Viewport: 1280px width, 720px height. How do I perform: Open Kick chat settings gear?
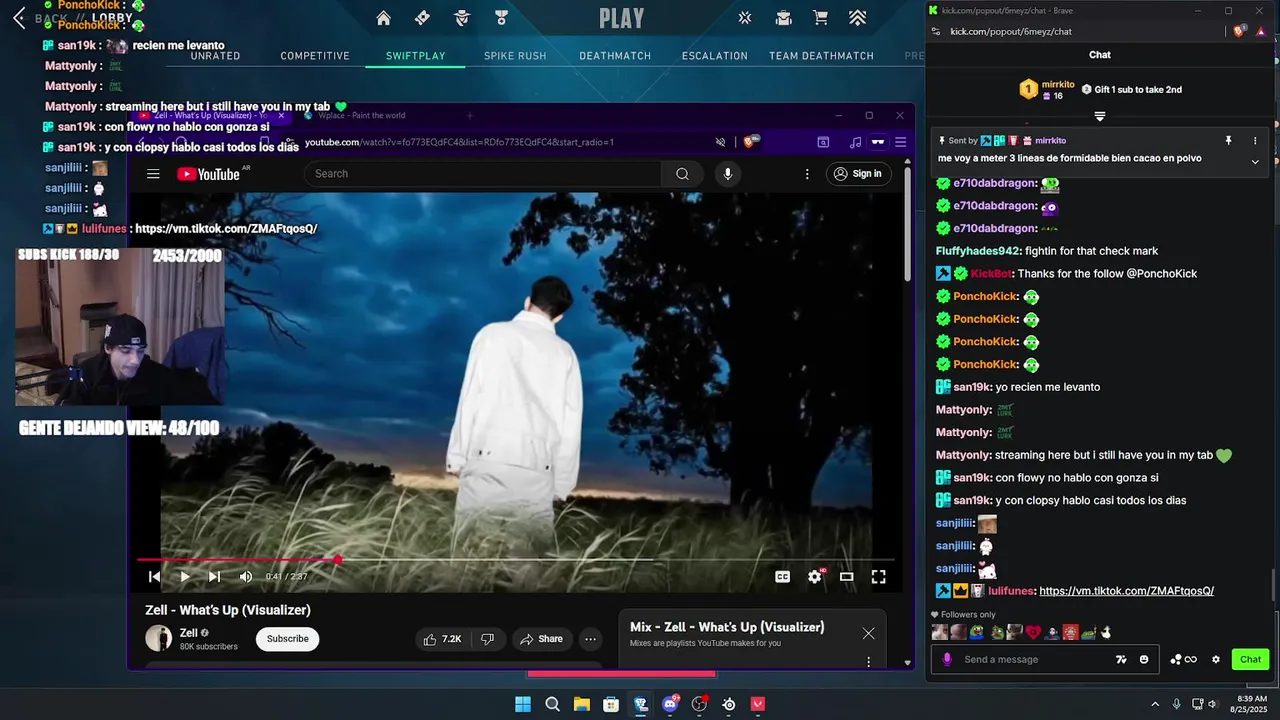pyautogui.click(x=1216, y=659)
